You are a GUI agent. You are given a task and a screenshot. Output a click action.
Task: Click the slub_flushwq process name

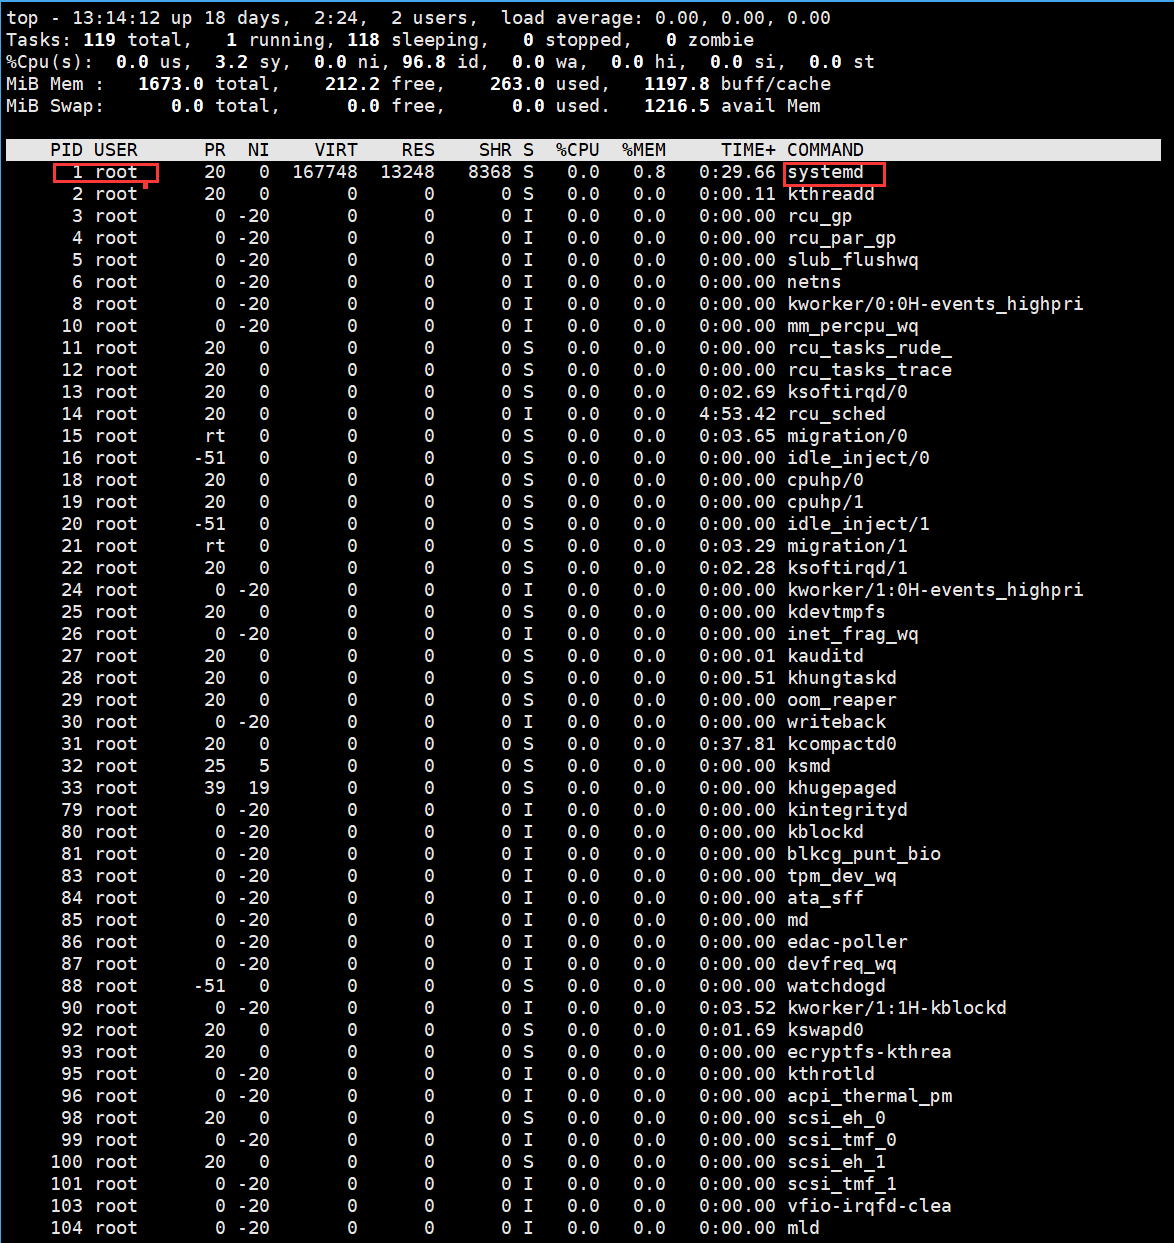tap(853, 260)
